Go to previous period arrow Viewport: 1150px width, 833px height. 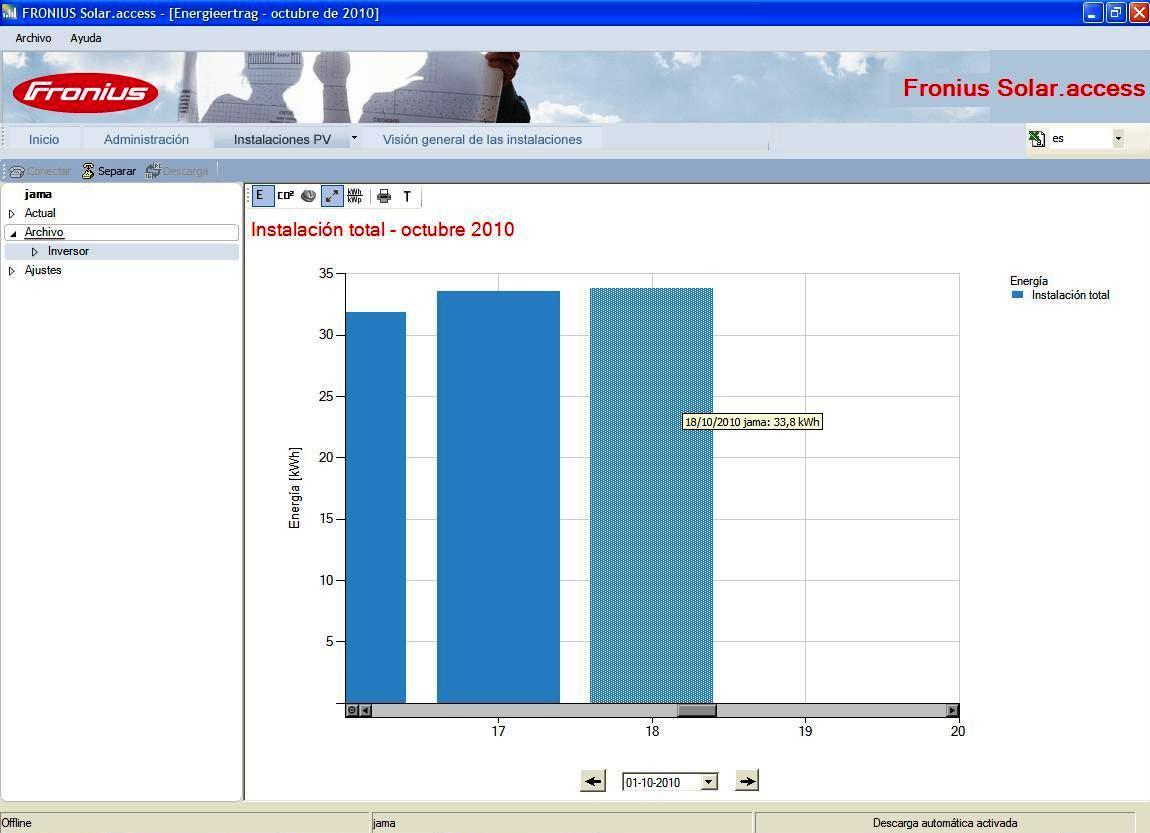pyautogui.click(x=593, y=781)
